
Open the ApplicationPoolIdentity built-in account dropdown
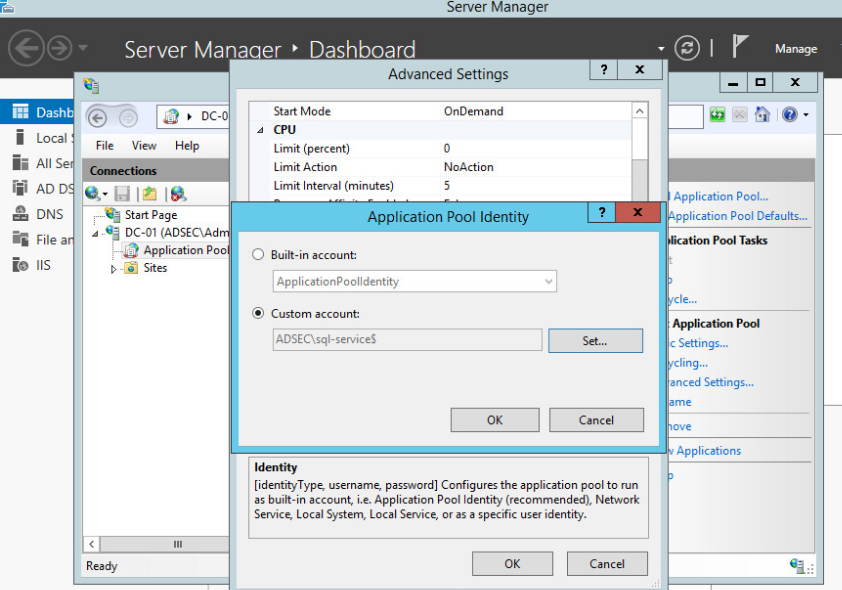point(415,281)
